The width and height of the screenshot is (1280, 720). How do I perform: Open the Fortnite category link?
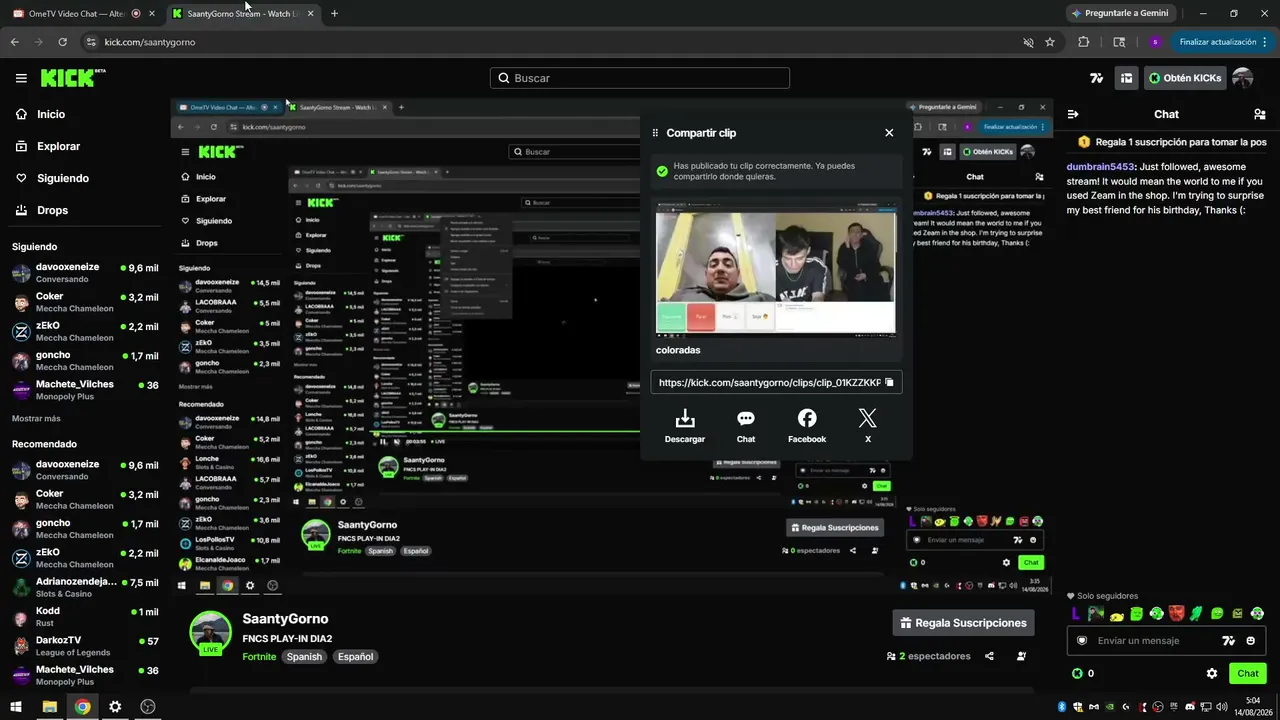[259, 657]
